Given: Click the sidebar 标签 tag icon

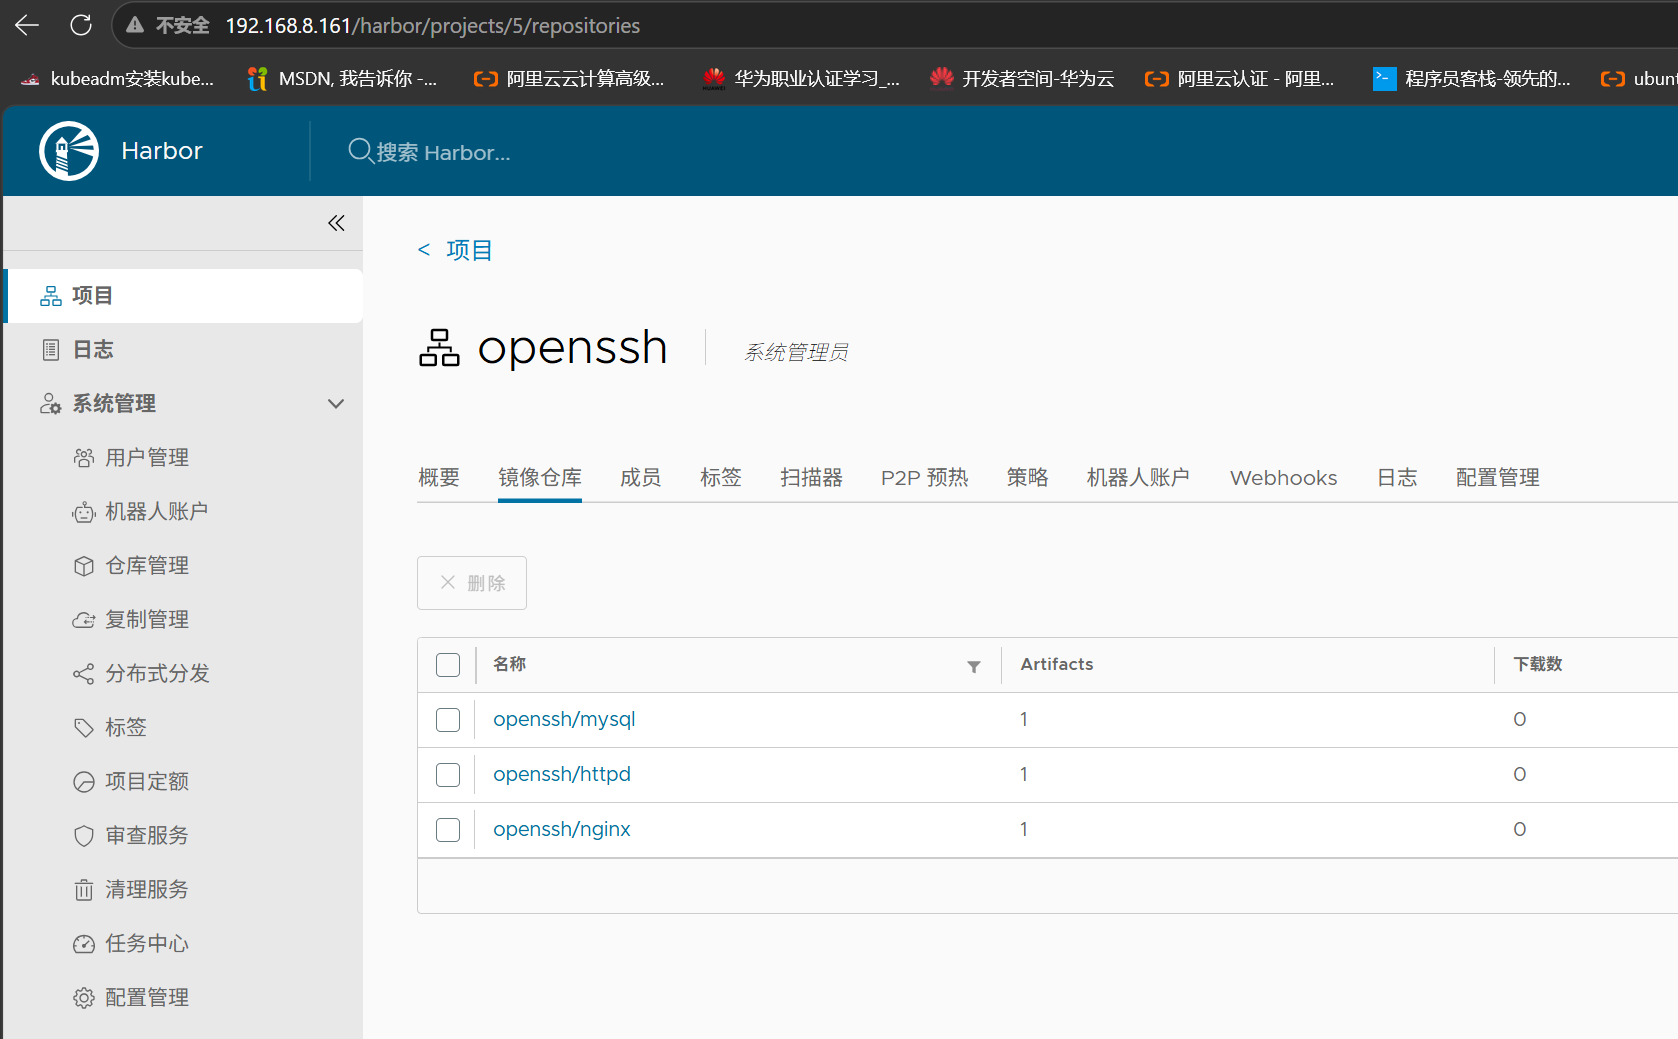Looking at the screenshot, I should tap(84, 728).
